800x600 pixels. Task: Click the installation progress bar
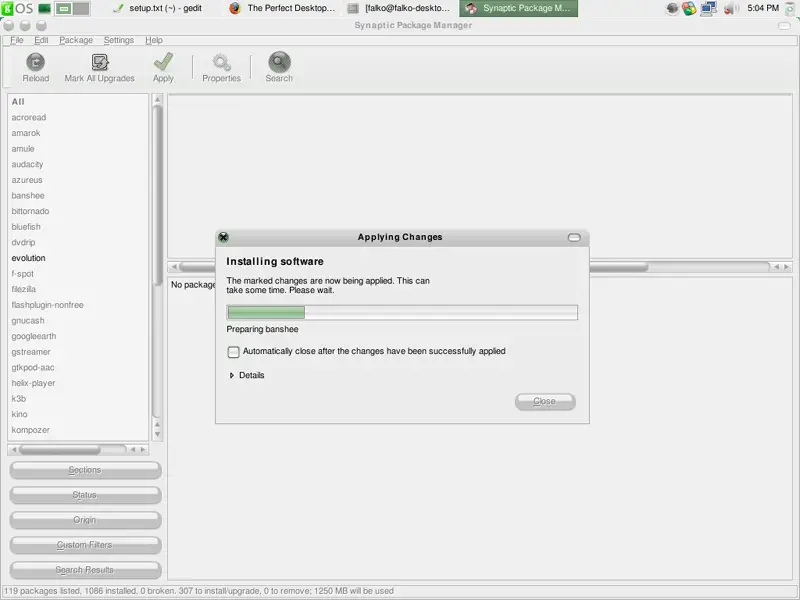(402, 312)
